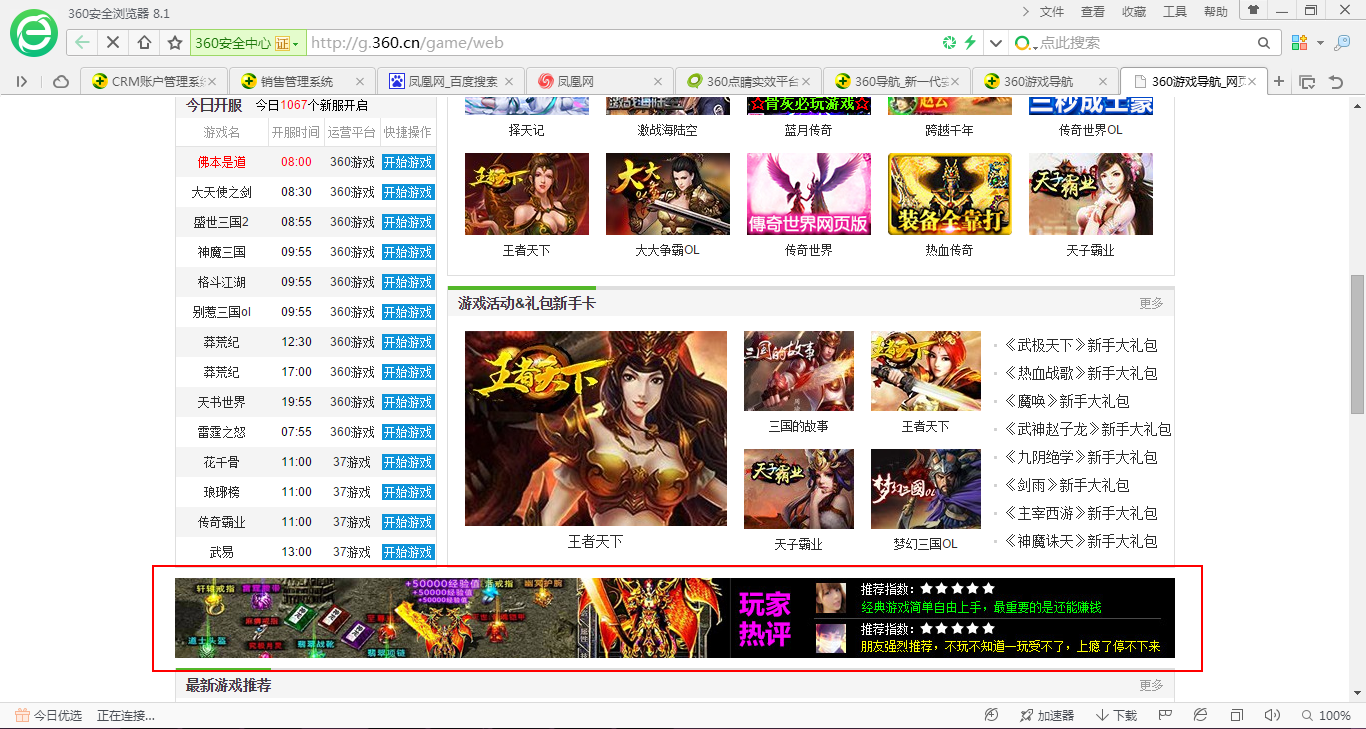Screen dimensions: 1366x729
Task: Click the T-shirt skin theme icon in titlebar
Action: coord(1253,11)
